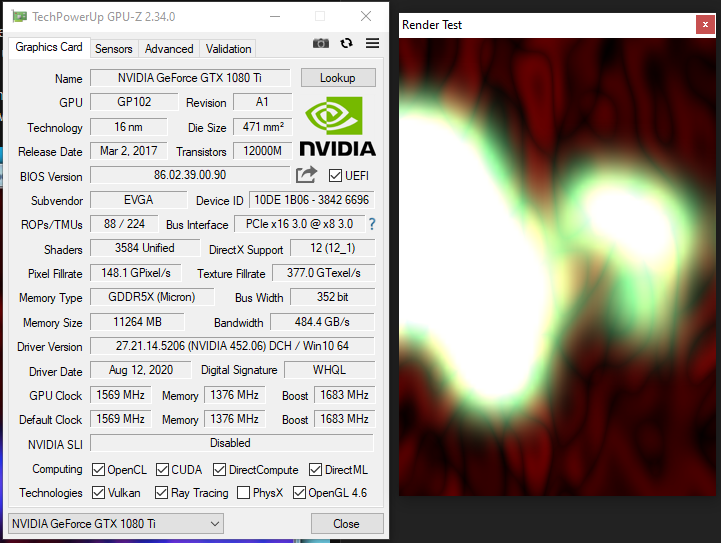The height and width of the screenshot is (543, 721).
Task: Click the GPU Clock value 1569 MHz
Action: point(120,394)
